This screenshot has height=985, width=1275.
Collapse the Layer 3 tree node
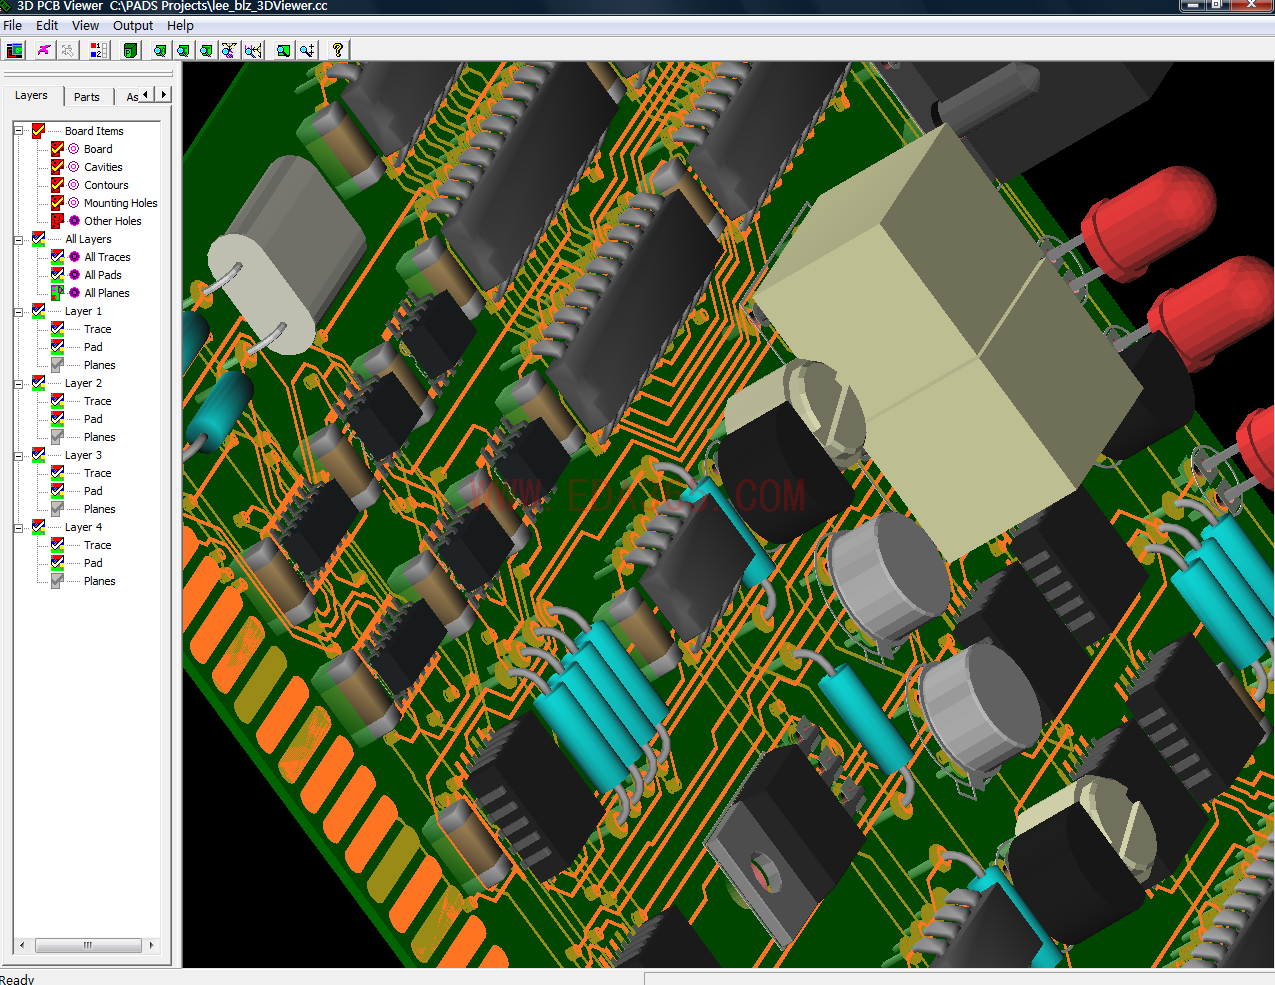18,456
